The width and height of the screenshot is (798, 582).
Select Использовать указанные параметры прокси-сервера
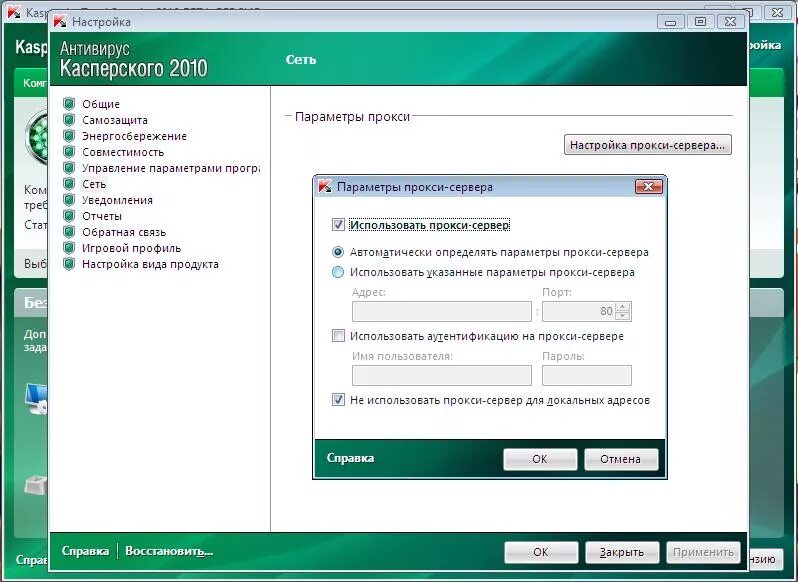[338, 272]
